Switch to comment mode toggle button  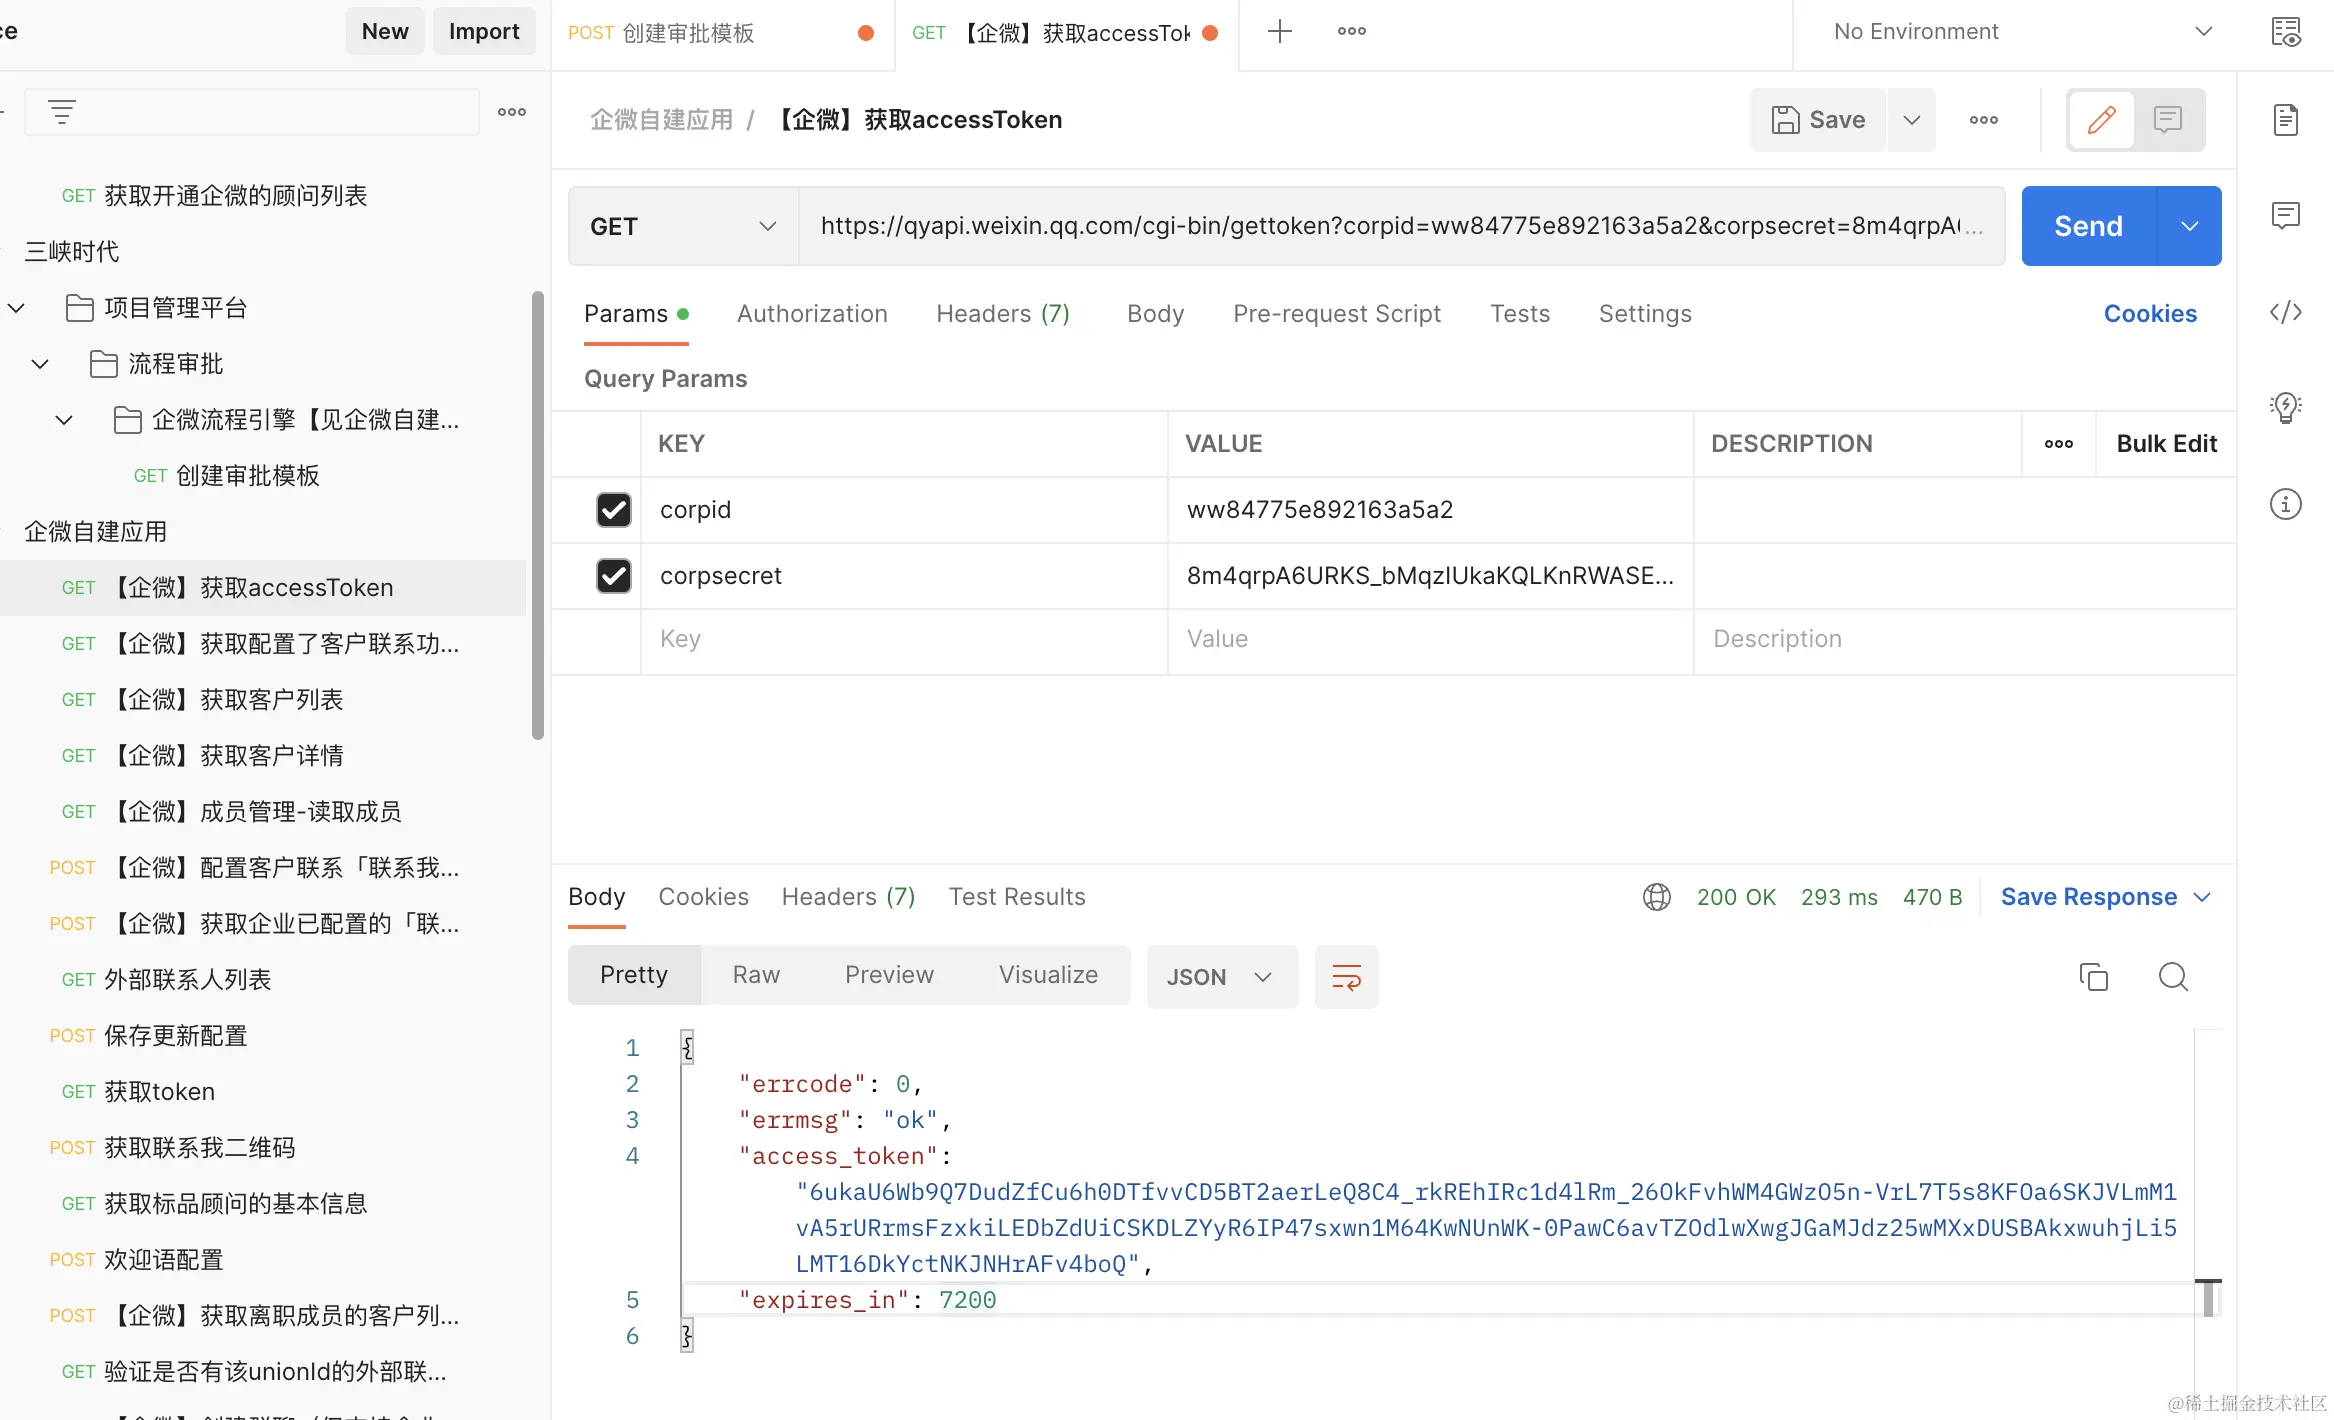coord(2168,120)
